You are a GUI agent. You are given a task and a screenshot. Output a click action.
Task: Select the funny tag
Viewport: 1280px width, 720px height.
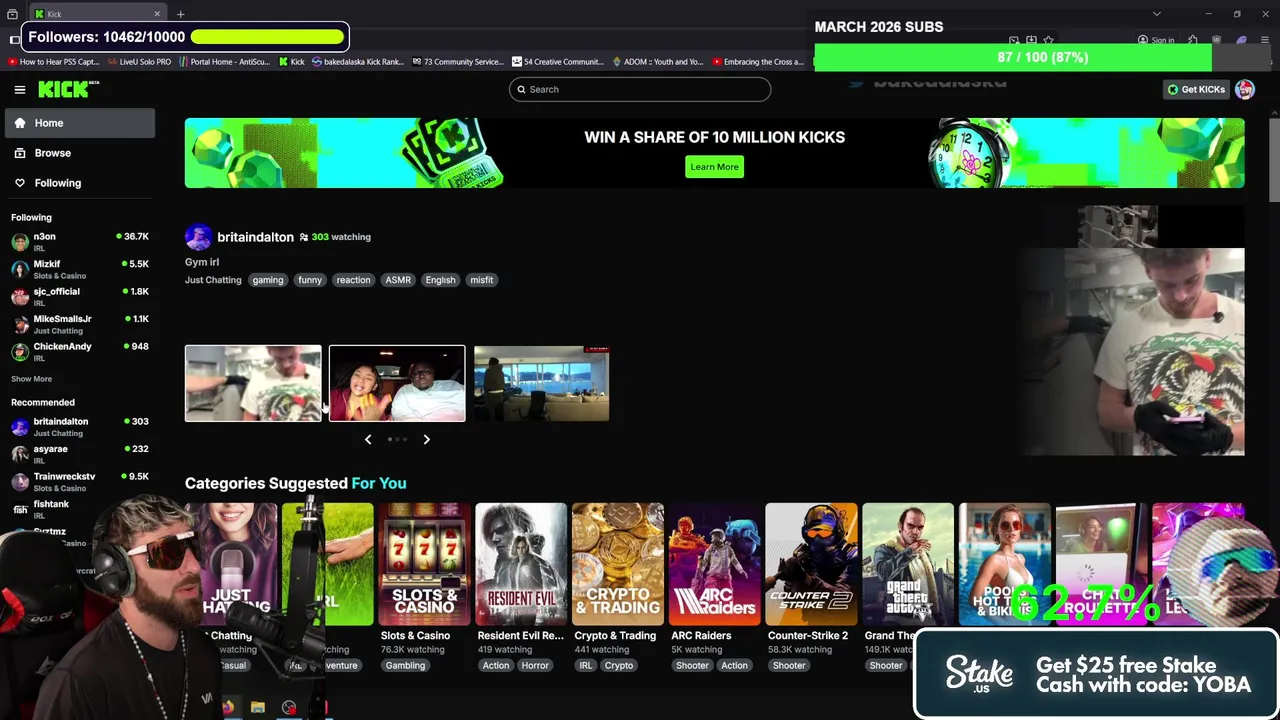click(310, 280)
